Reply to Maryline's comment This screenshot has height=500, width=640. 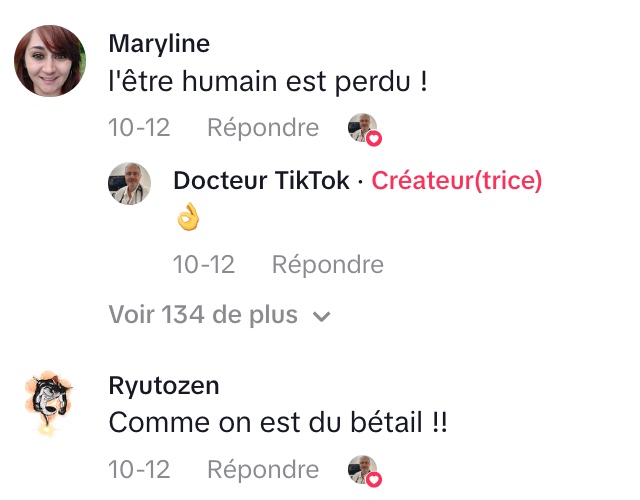tap(263, 128)
